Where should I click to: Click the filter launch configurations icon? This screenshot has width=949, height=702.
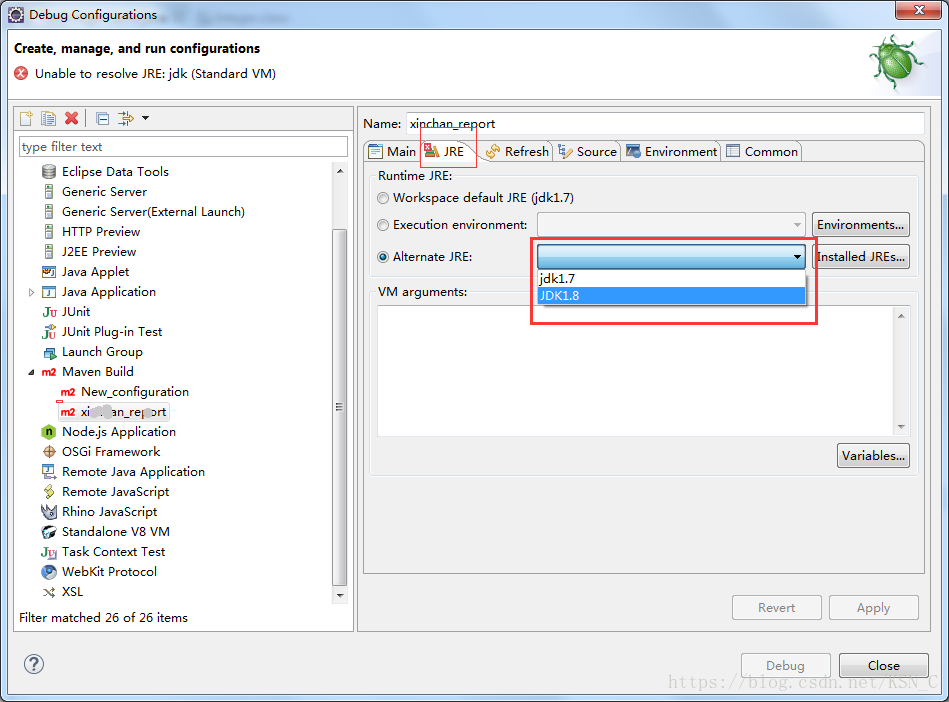tap(125, 118)
